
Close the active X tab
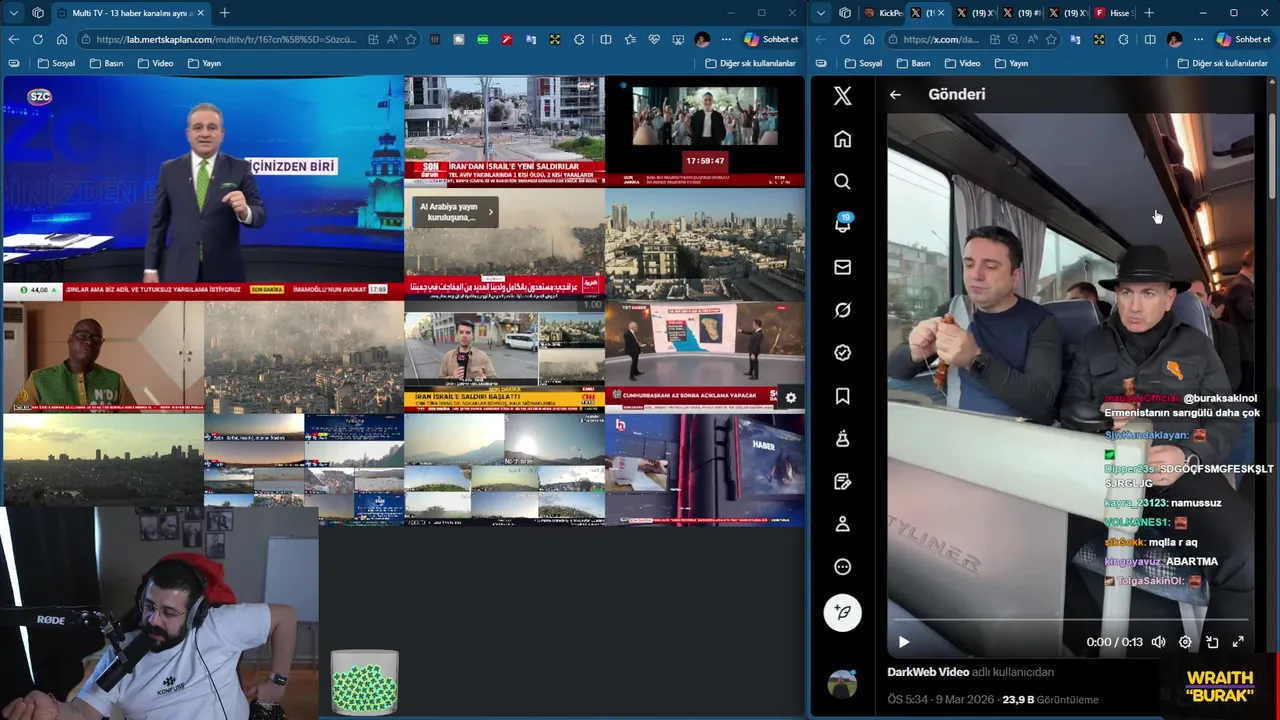pyautogui.click(x=940, y=13)
